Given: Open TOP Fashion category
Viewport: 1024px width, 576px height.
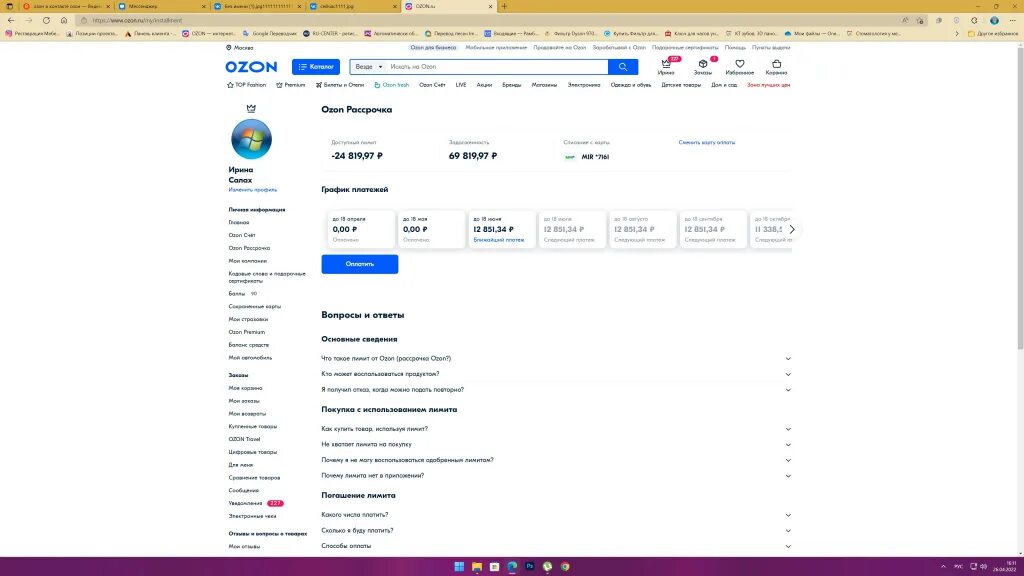Looking at the screenshot, I should [x=246, y=85].
